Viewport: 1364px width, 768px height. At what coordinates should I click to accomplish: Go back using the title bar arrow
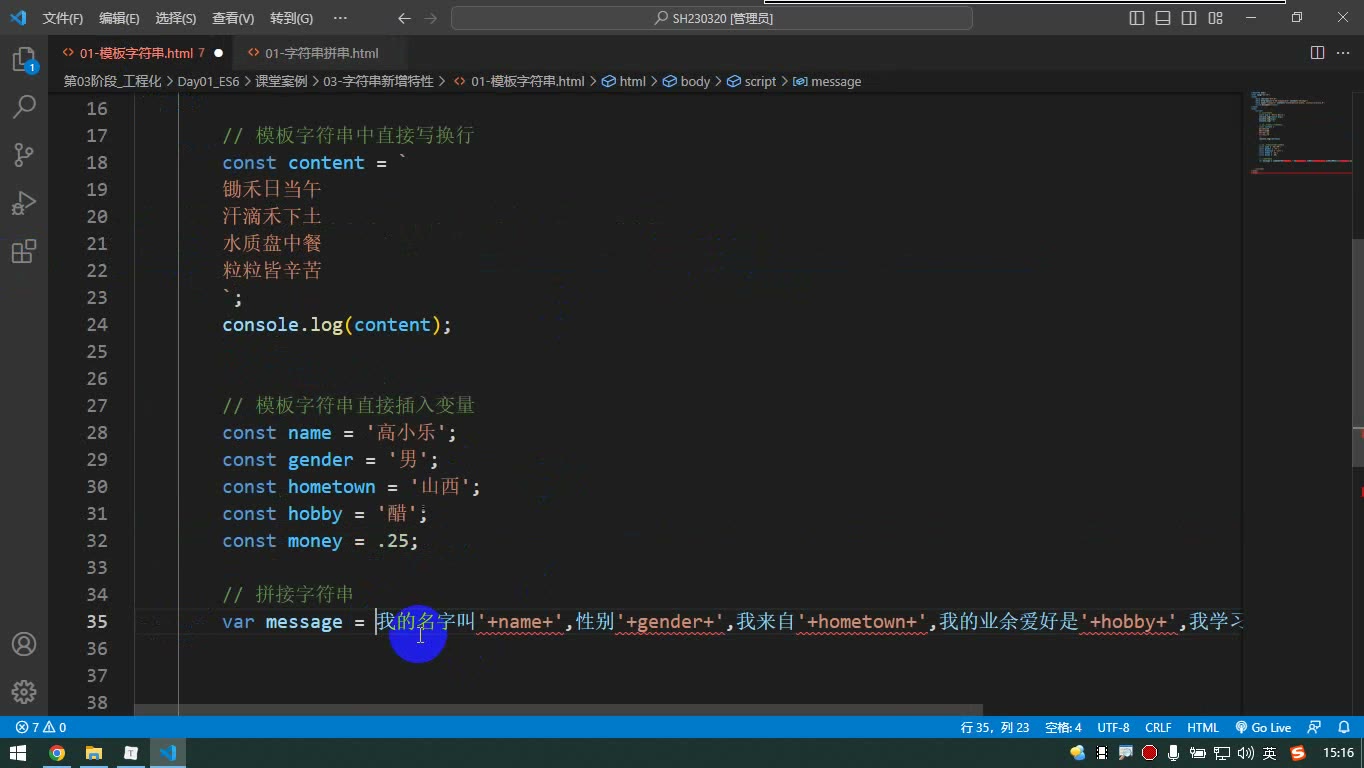404,18
